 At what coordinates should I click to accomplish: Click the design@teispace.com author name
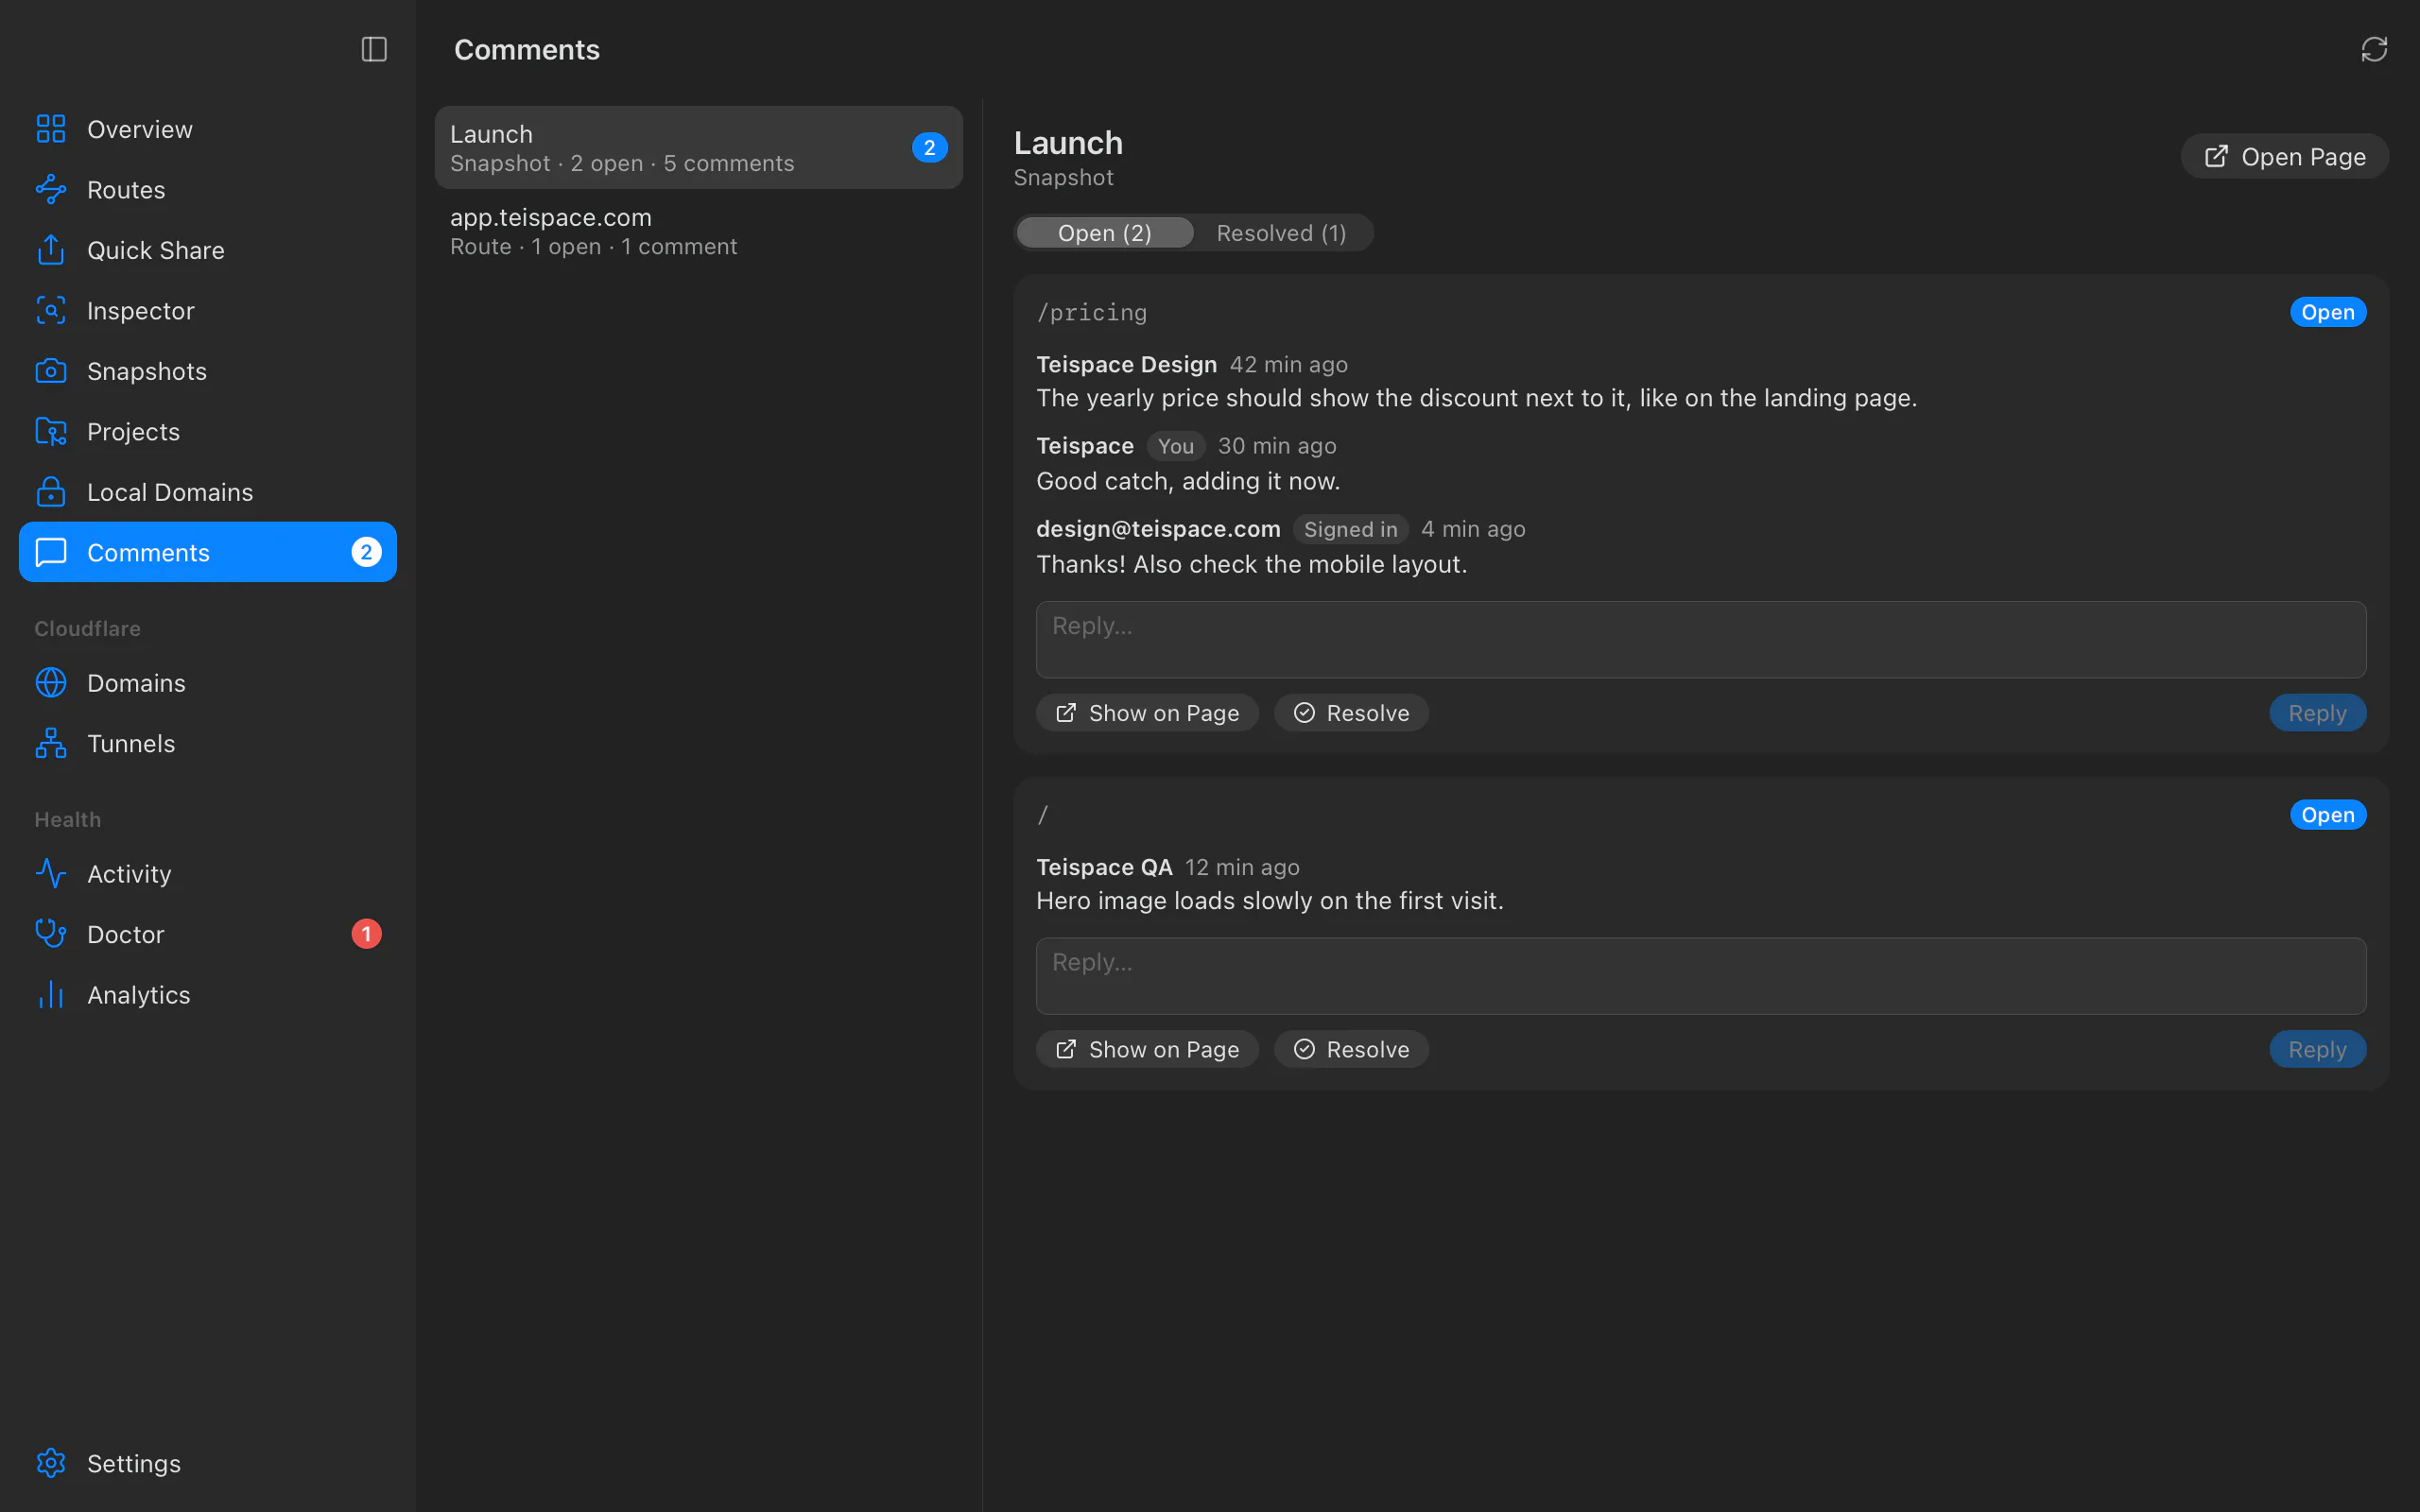point(1158,529)
